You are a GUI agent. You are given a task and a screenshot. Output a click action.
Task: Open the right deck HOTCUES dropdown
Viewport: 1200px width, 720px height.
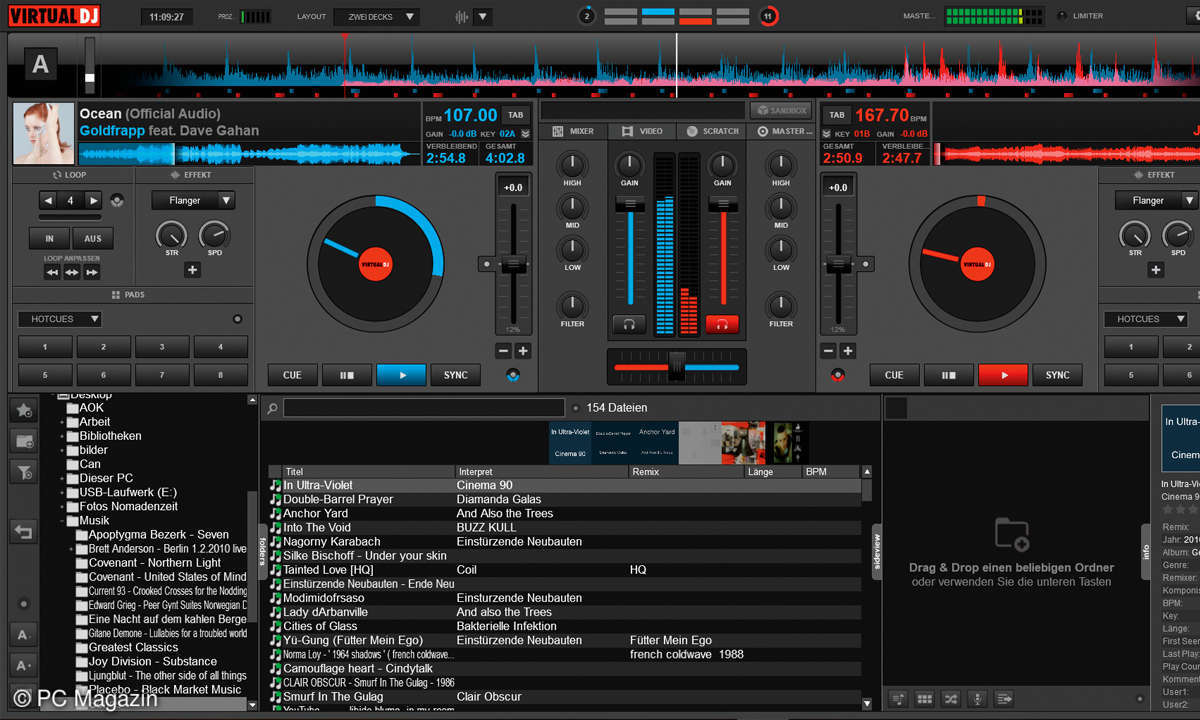pyautogui.click(x=1145, y=319)
